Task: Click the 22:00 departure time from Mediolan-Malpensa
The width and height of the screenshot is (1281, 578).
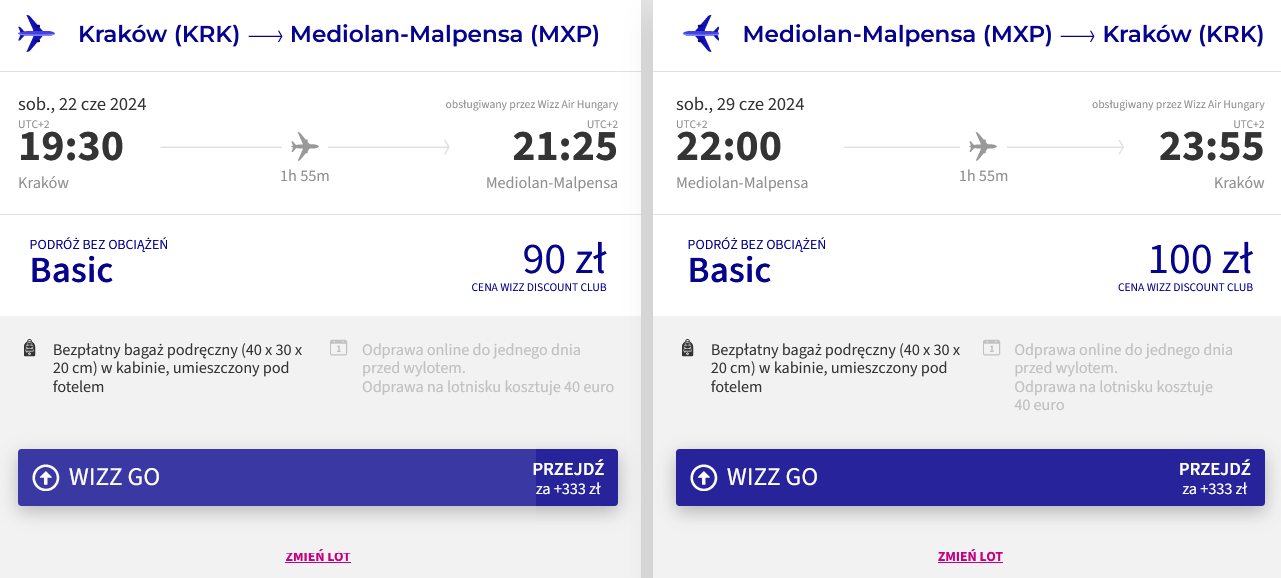Action: (729, 147)
